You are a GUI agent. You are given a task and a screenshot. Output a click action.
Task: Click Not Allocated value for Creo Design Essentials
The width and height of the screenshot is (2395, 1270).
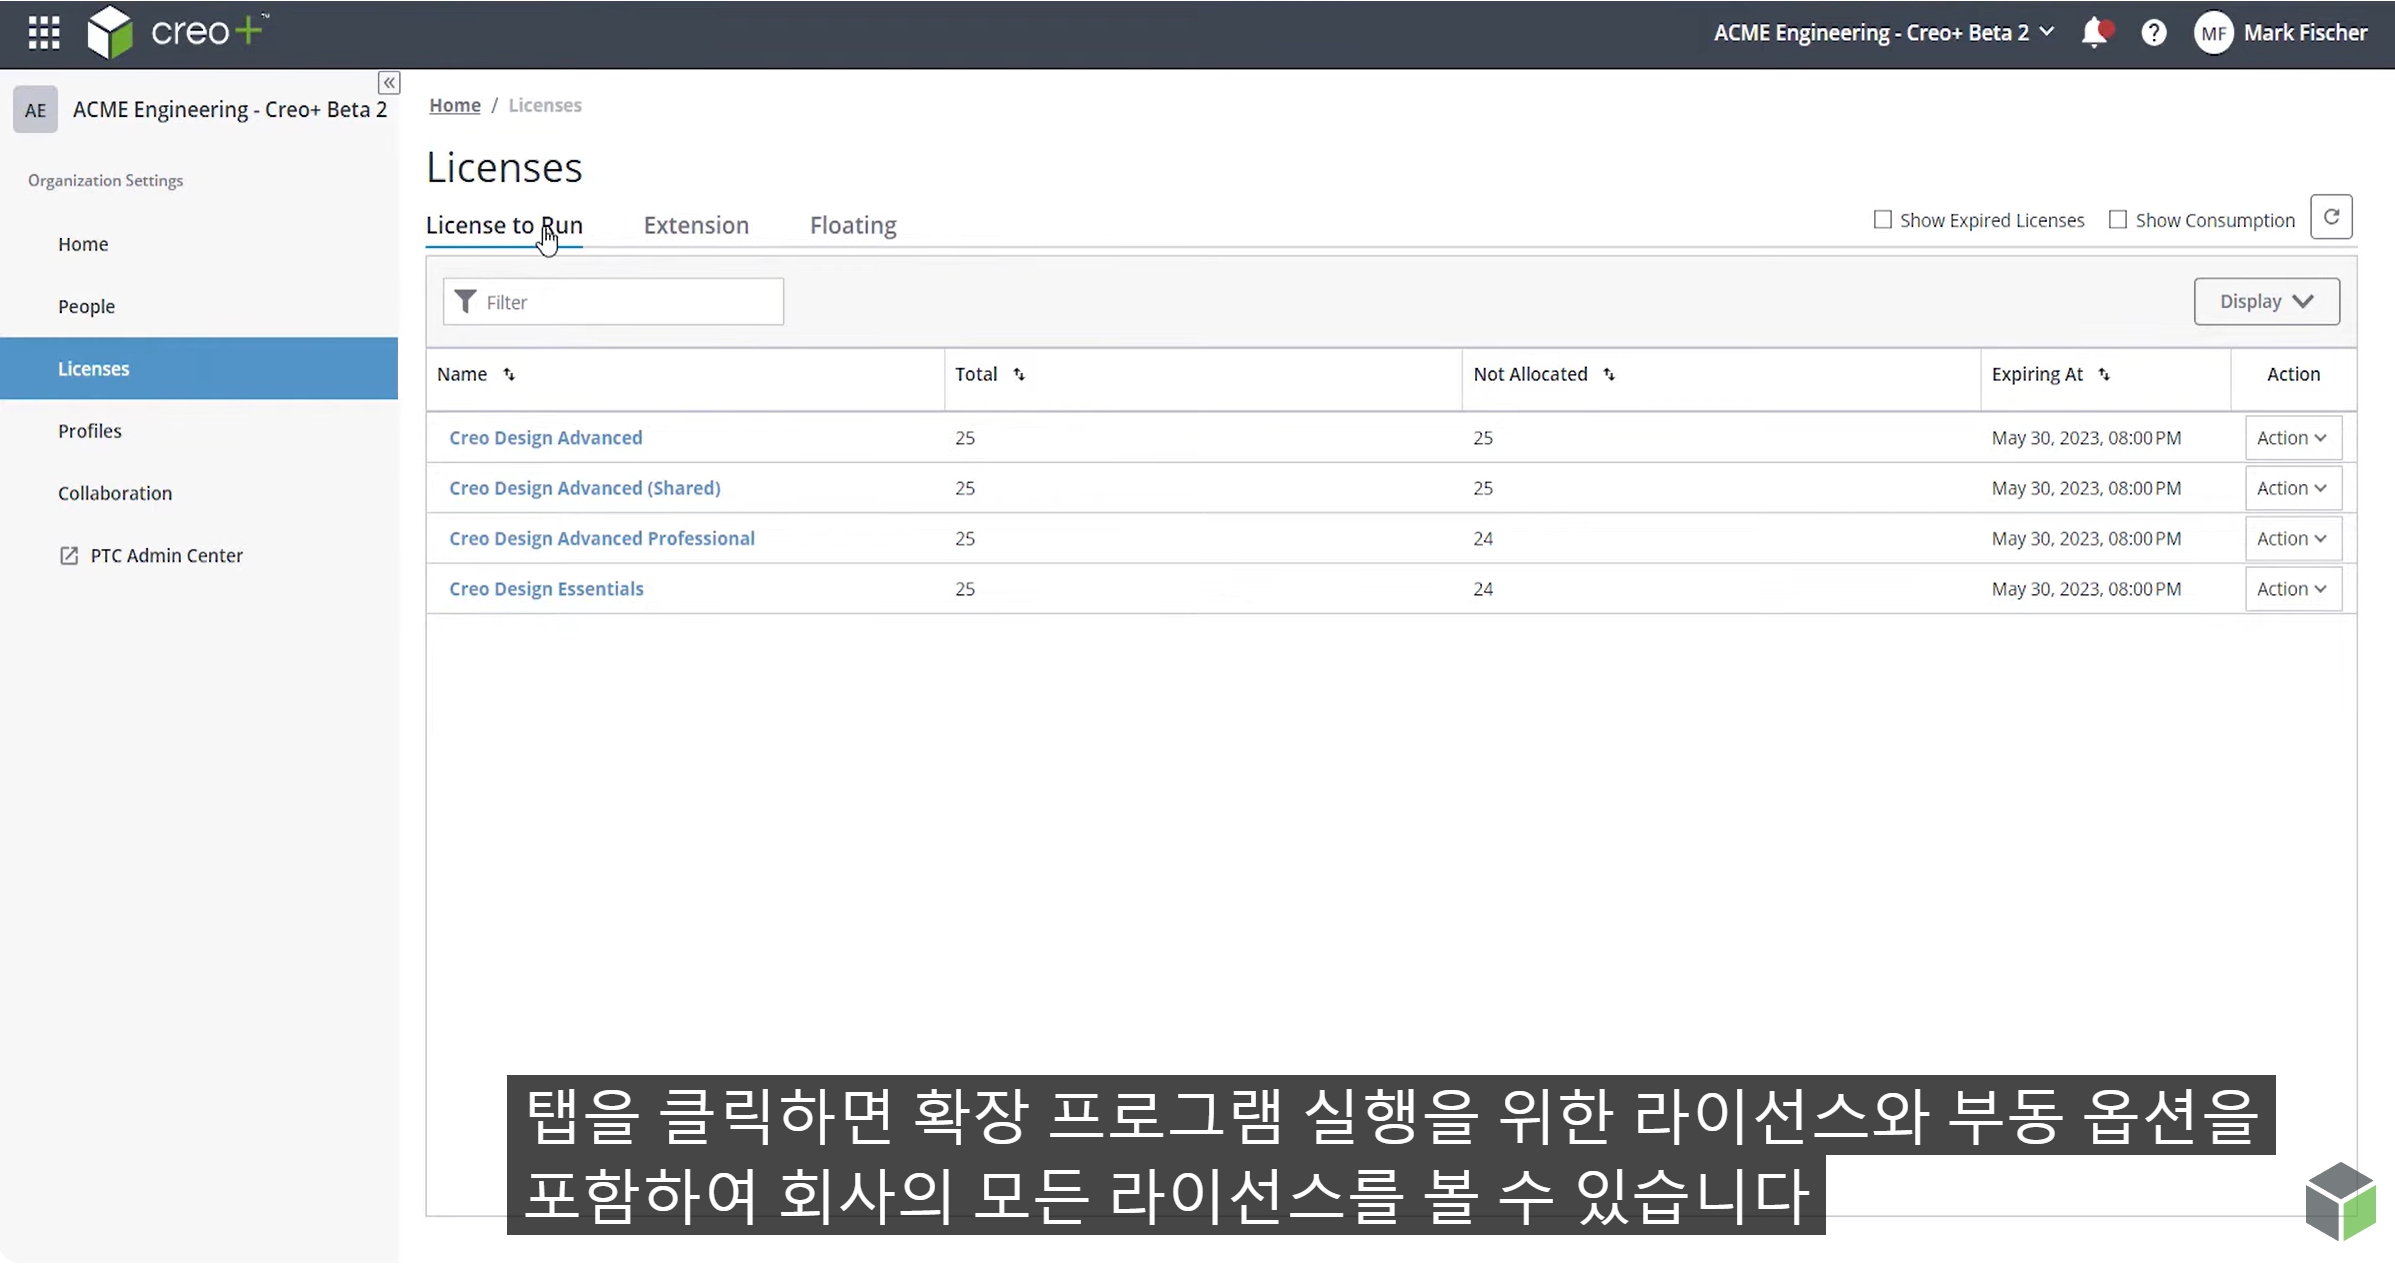click(1483, 589)
